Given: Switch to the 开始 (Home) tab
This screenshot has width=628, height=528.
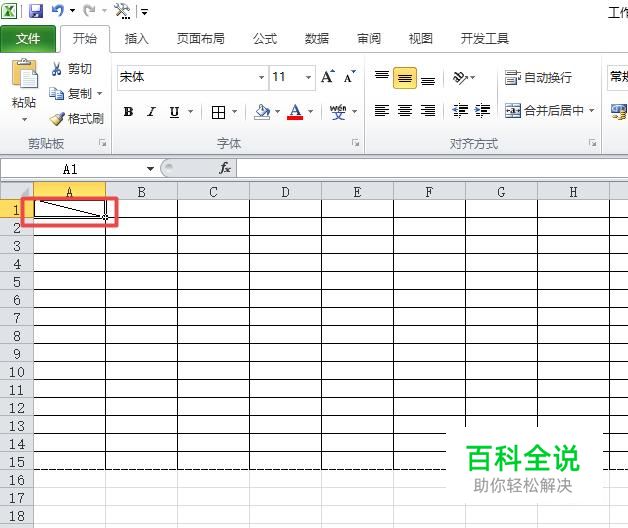Looking at the screenshot, I should coord(85,38).
